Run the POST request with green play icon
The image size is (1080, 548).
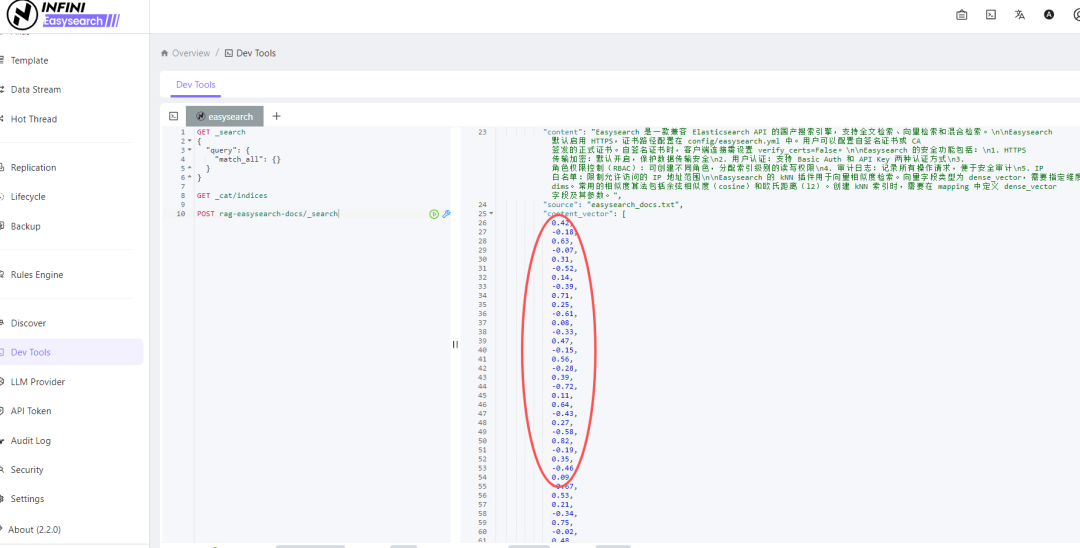433,214
